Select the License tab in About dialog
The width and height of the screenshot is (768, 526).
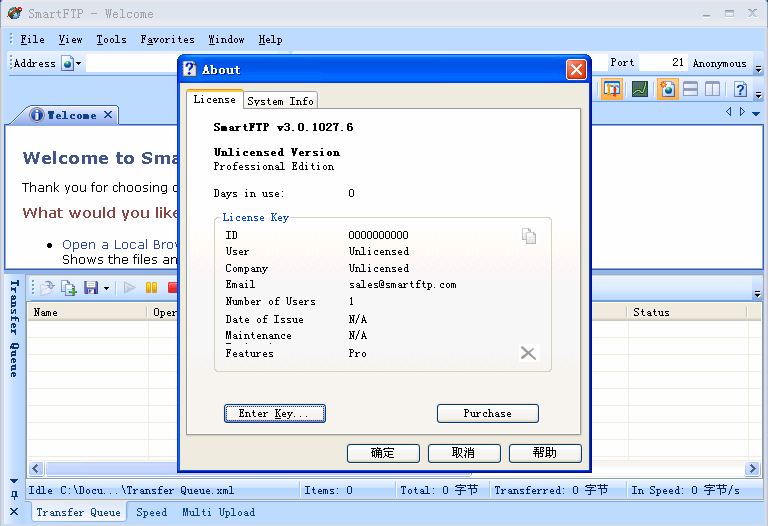215,99
